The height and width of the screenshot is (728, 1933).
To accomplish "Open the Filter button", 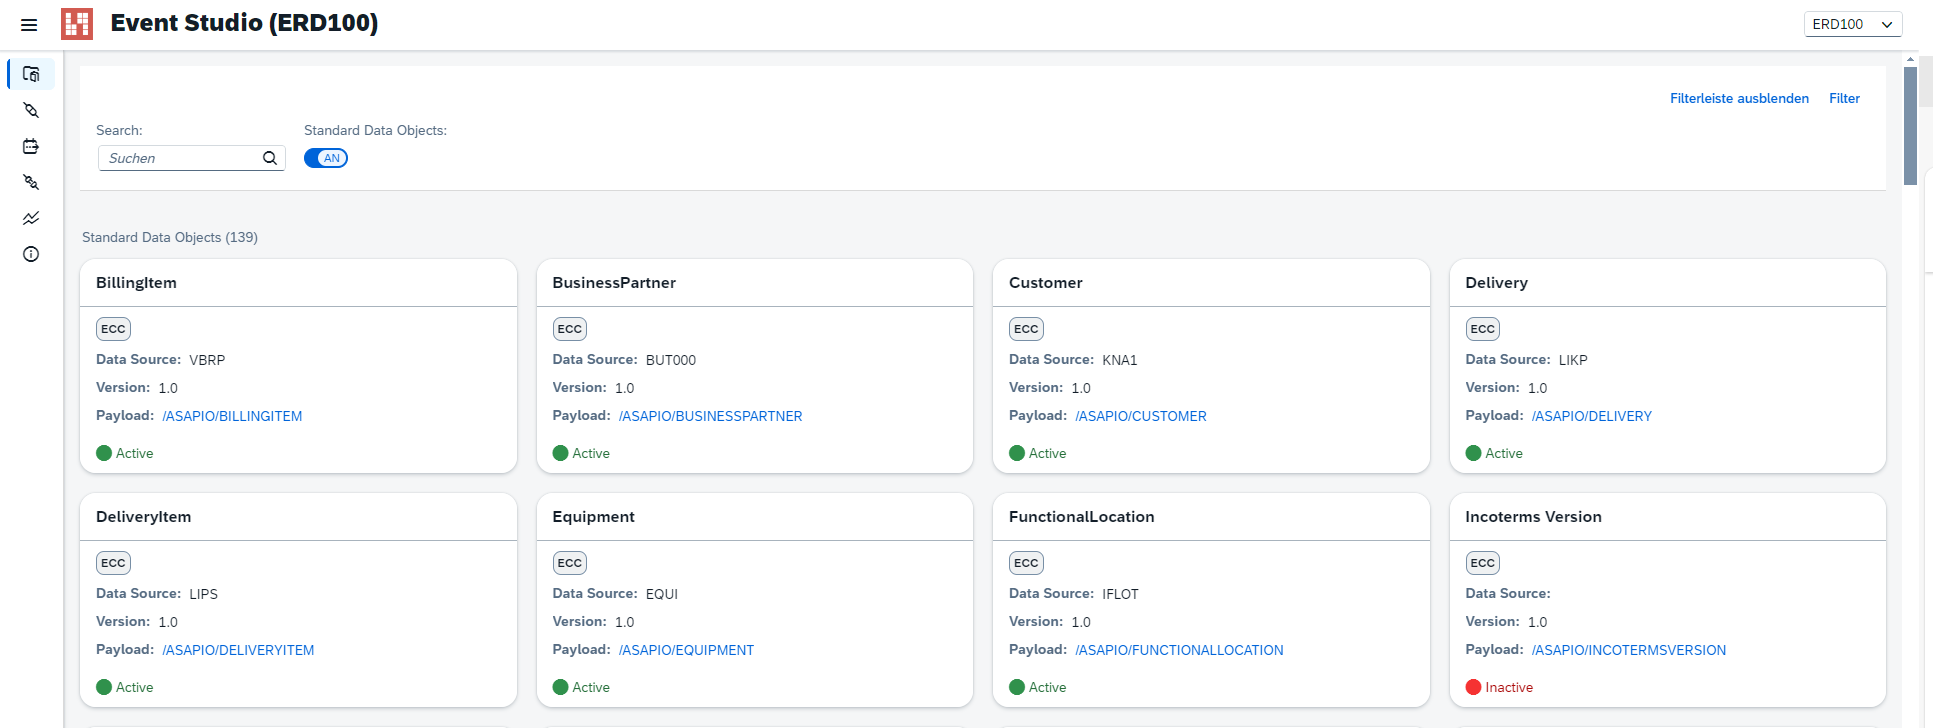I will pyautogui.click(x=1844, y=98).
